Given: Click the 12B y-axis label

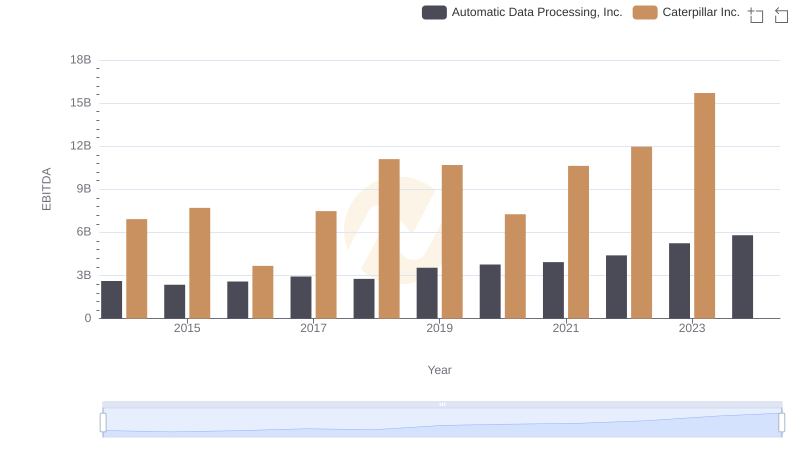Looking at the screenshot, I should [x=81, y=146].
